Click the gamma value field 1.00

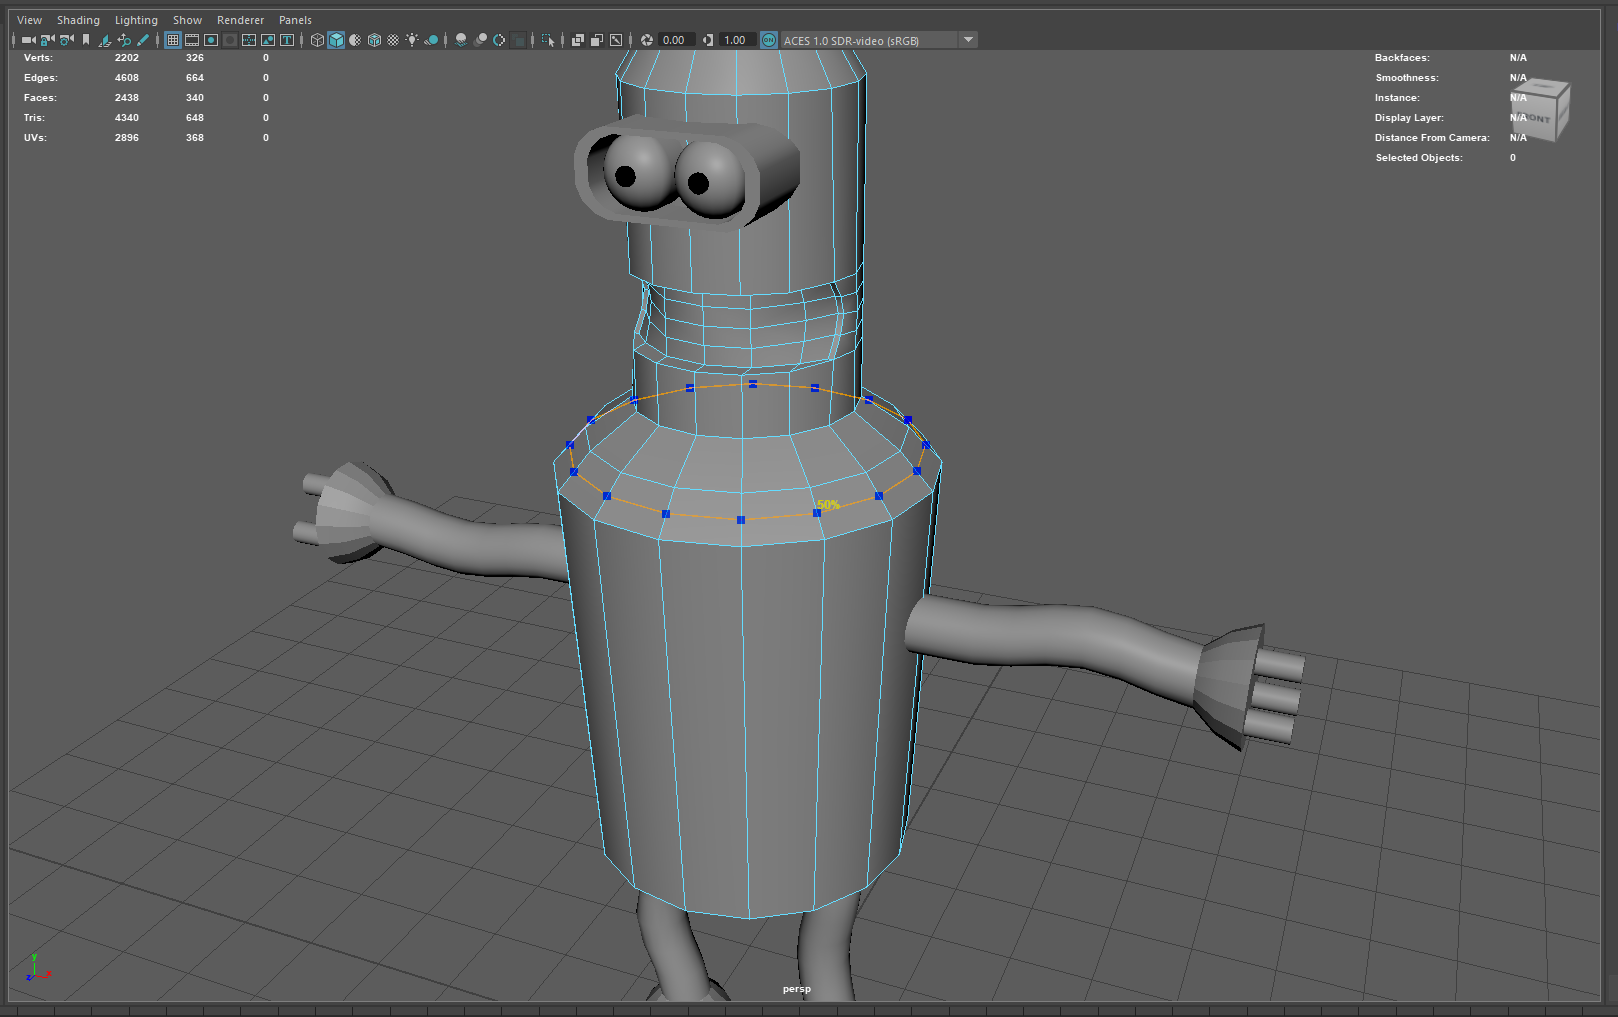[x=738, y=40]
